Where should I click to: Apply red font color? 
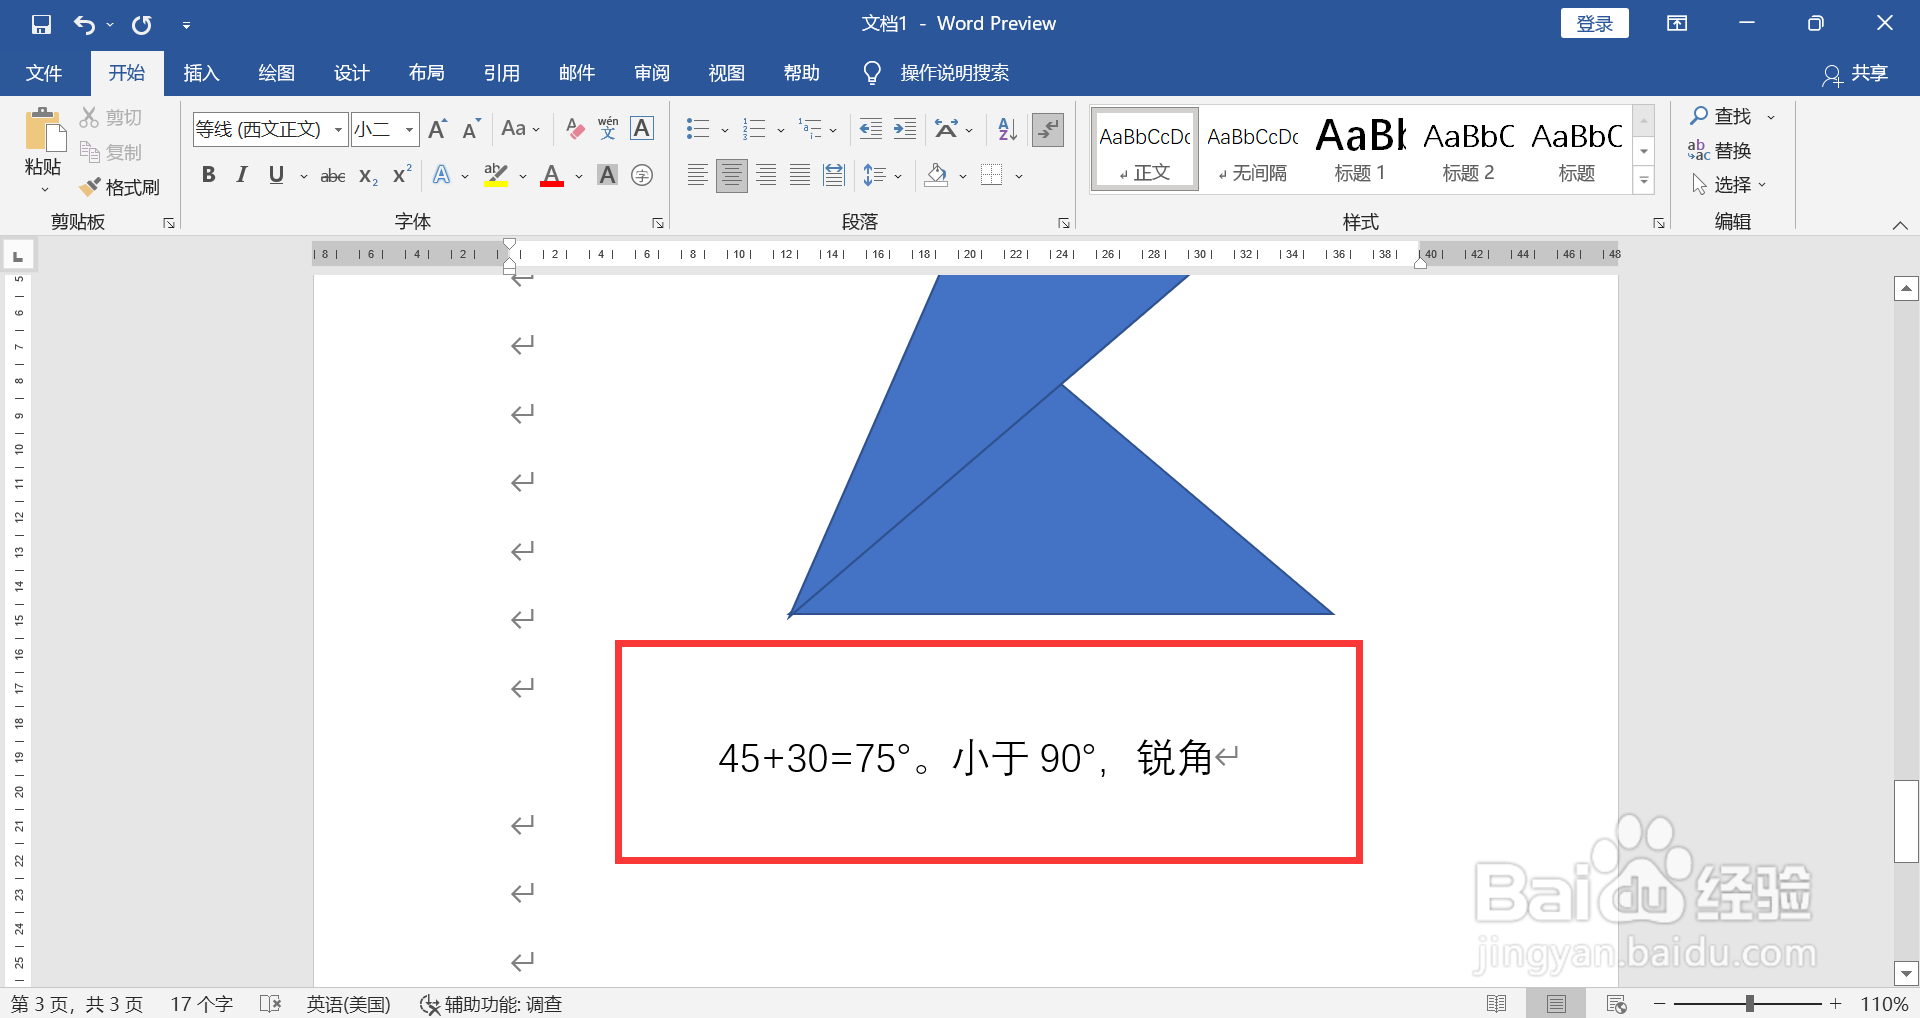coord(552,175)
